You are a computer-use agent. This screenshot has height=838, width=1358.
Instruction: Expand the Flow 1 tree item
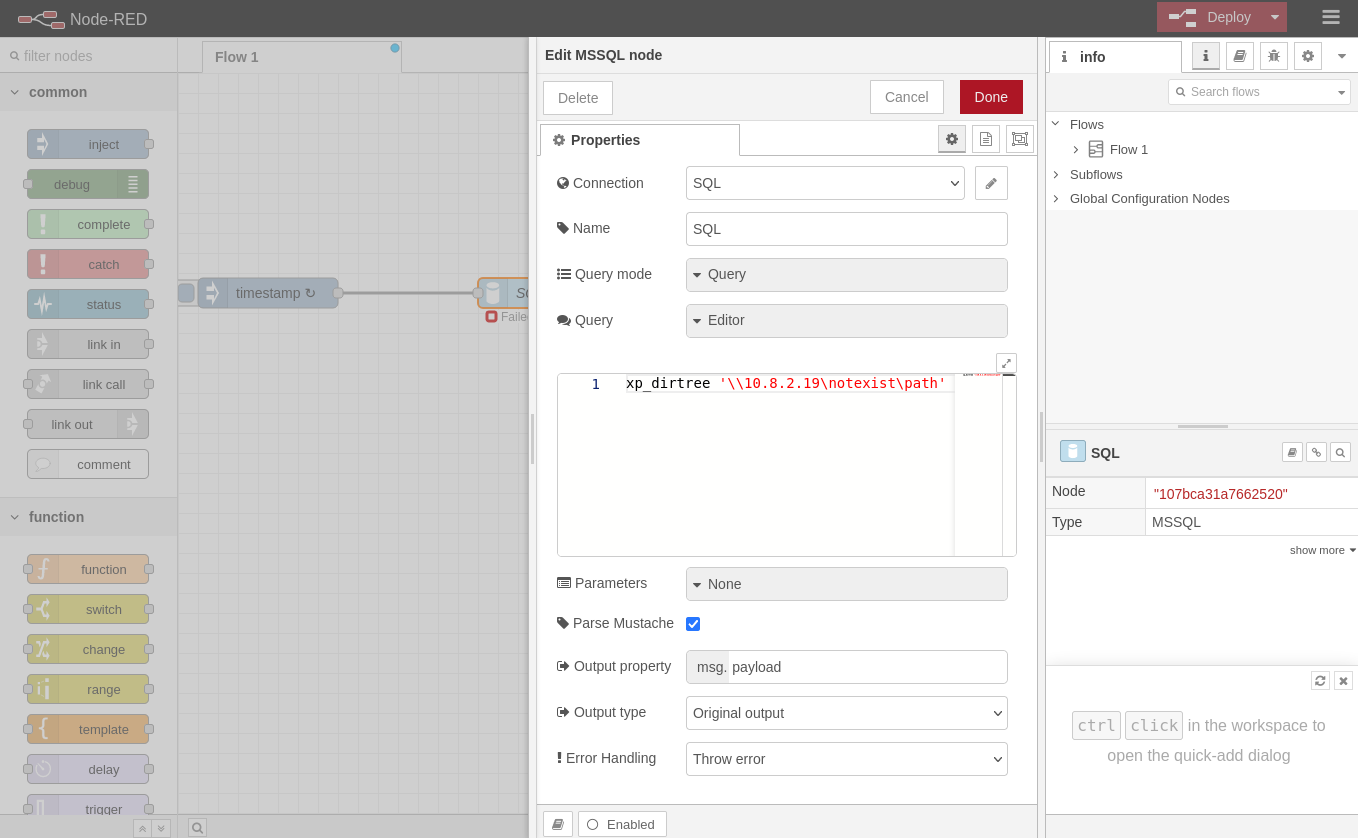pos(1076,149)
